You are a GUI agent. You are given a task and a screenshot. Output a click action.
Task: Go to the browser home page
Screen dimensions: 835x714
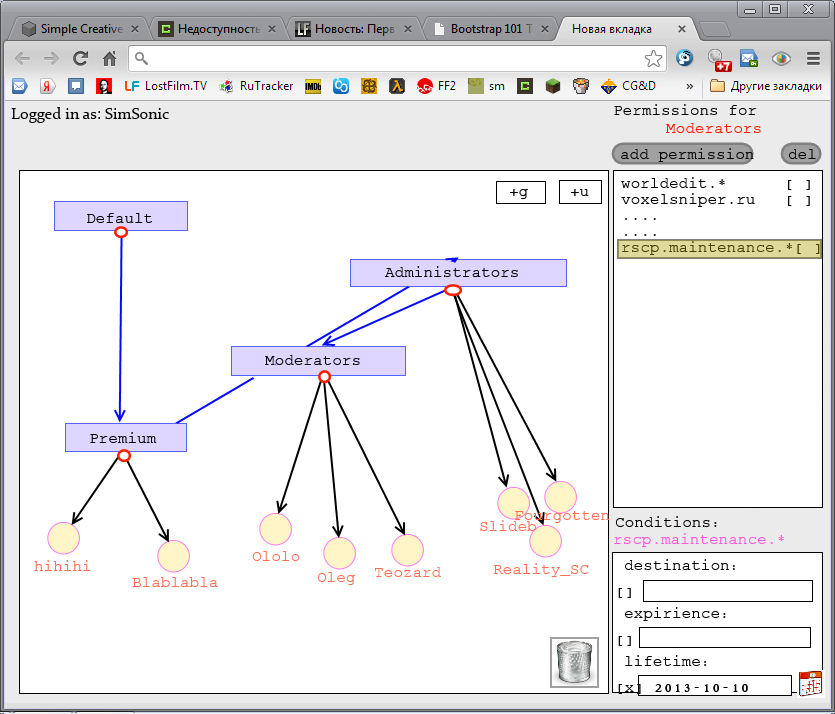pos(110,58)
